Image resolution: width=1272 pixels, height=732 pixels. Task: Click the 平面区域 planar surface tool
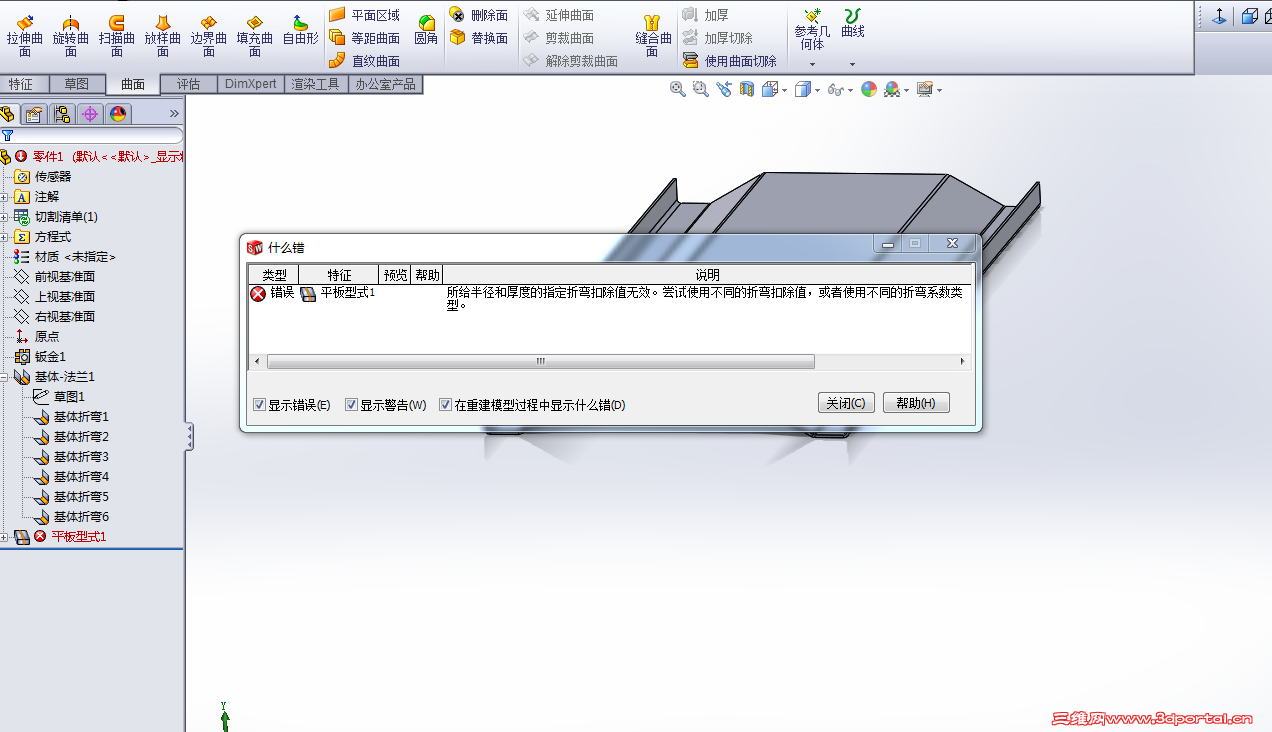(x=365, y=15)
